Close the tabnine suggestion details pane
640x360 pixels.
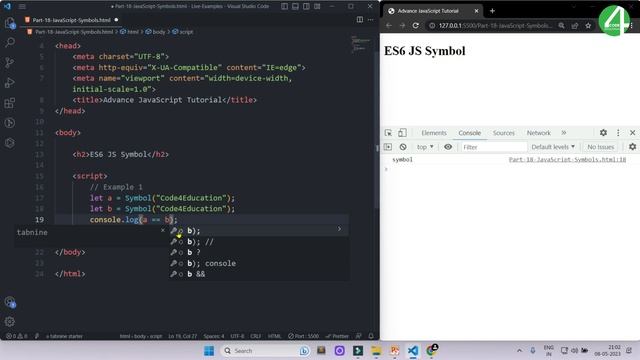click(x=162, y=231)
